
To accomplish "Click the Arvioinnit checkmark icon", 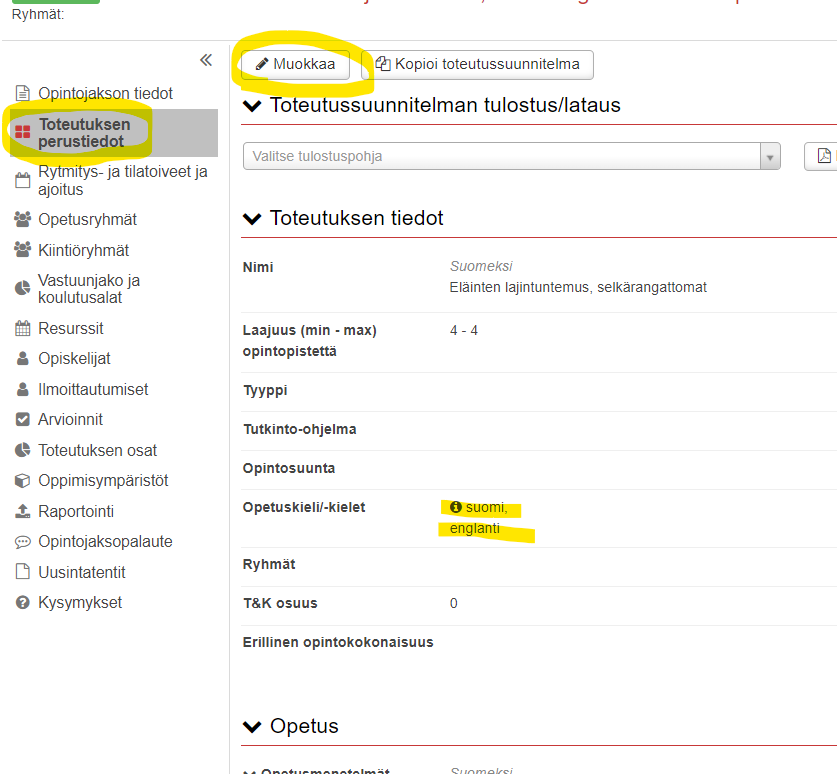I will pyautogui.click(x=22, y=420).
